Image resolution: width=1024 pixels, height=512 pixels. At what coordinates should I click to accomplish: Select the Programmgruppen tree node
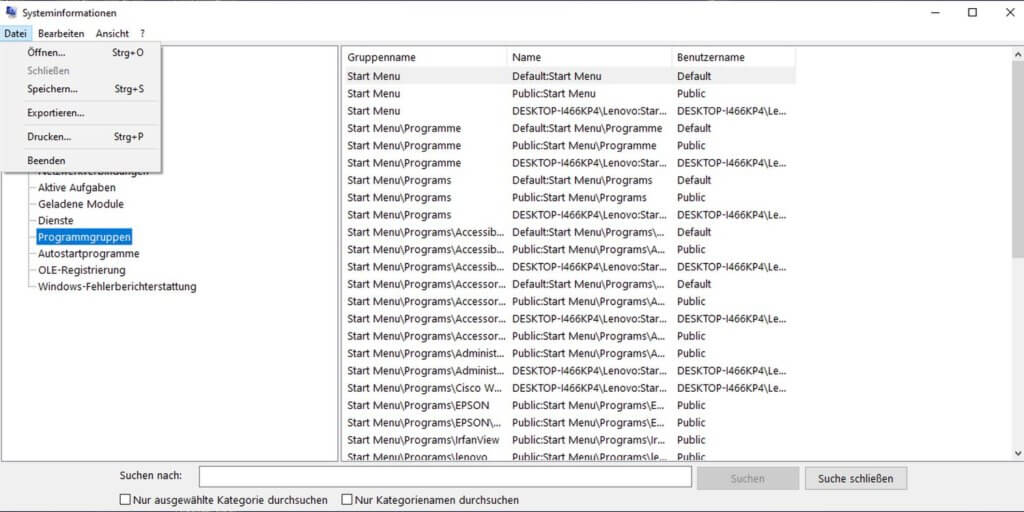pos(84,237)
